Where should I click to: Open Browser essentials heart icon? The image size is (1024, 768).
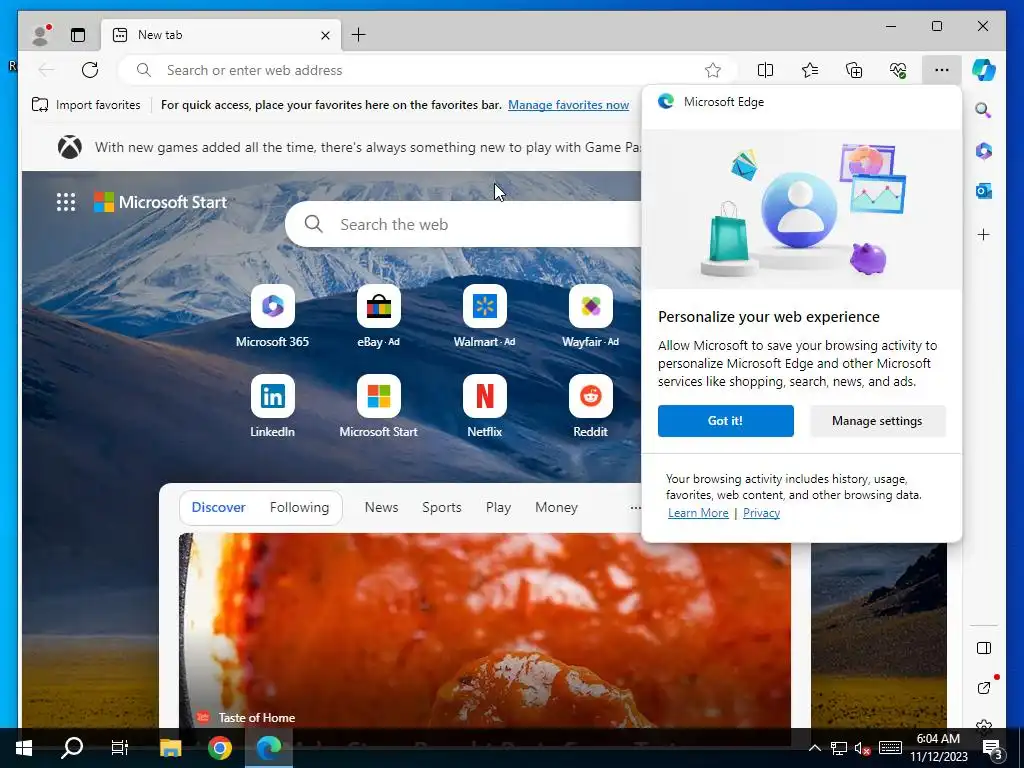898,70
